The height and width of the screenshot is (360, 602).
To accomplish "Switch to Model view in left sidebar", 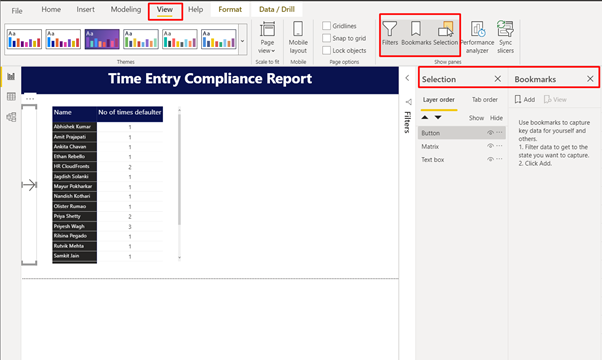I will 11,117.
